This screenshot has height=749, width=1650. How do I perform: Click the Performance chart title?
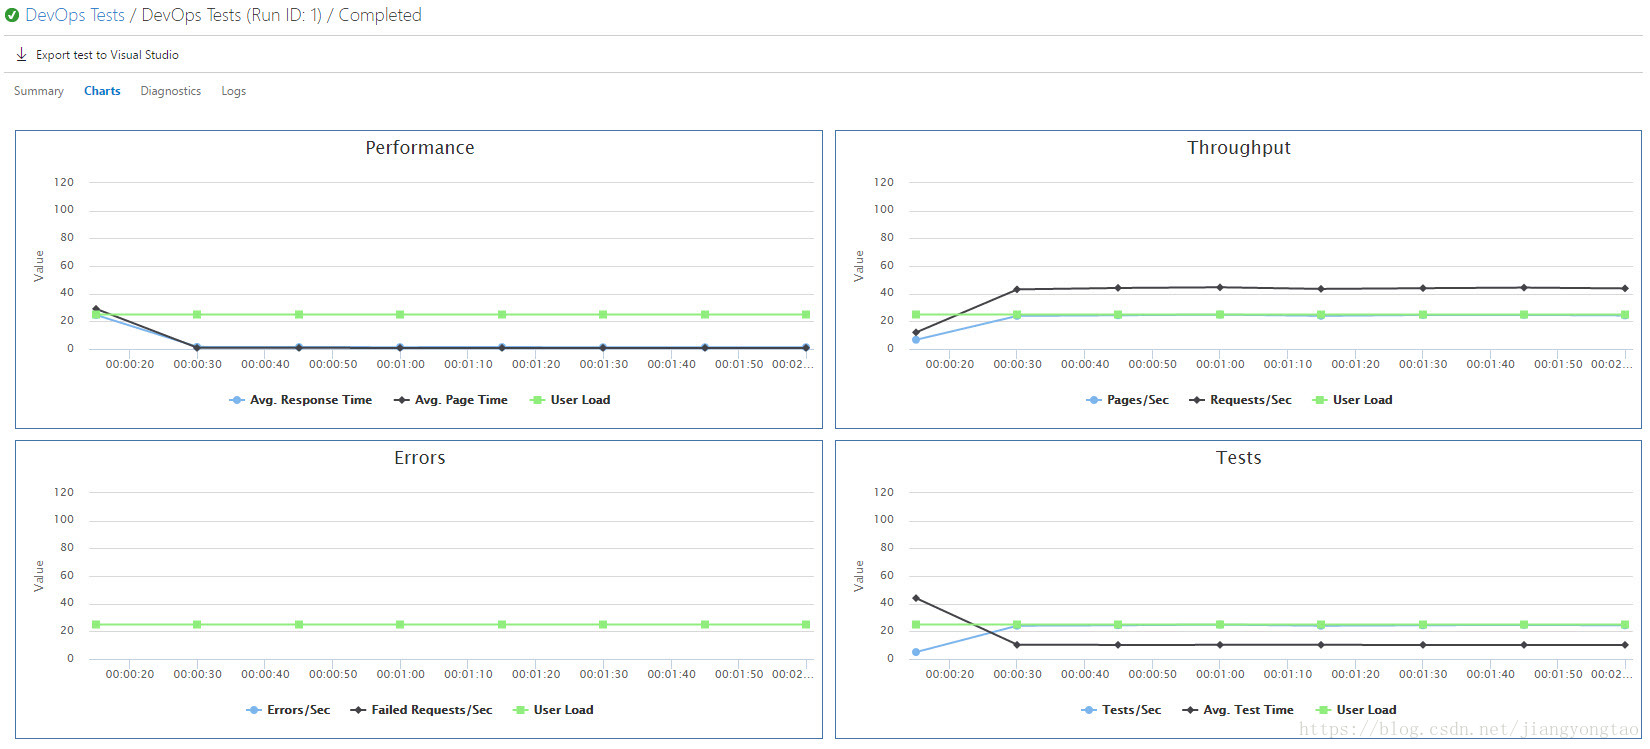pyautogui.click(x=420, y=148)
